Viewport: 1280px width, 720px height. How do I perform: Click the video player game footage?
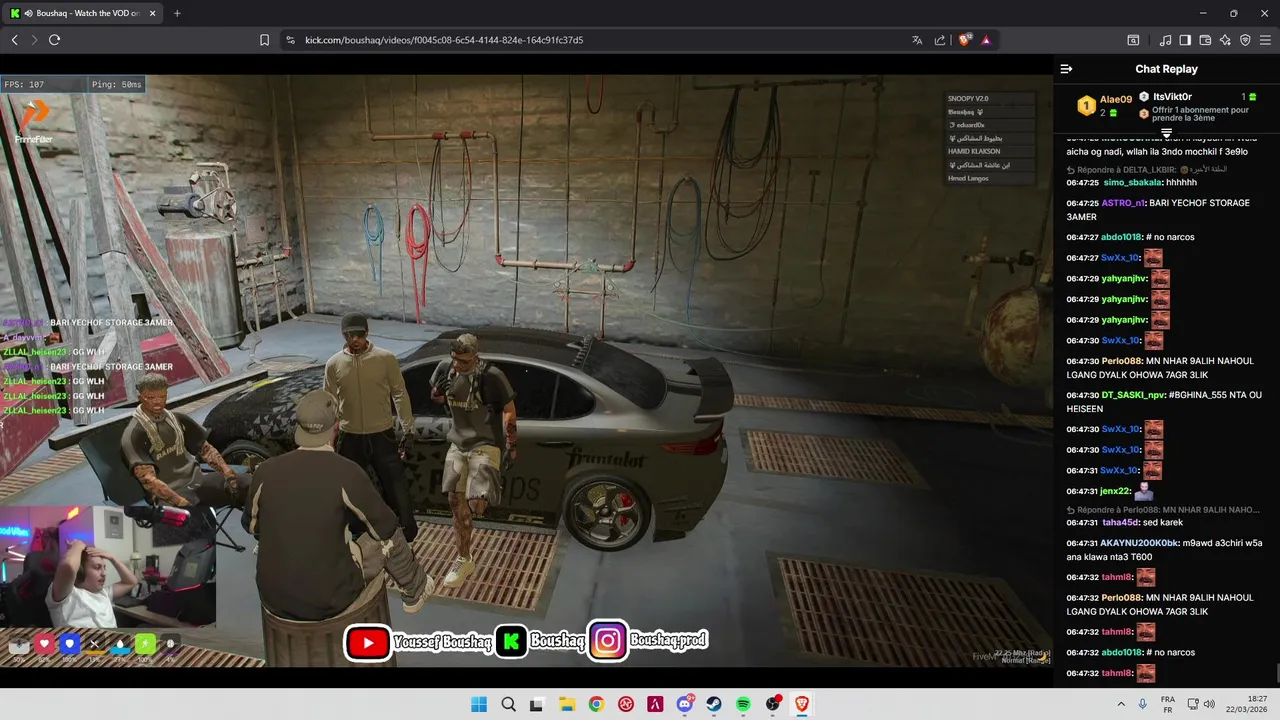(526, 370)
